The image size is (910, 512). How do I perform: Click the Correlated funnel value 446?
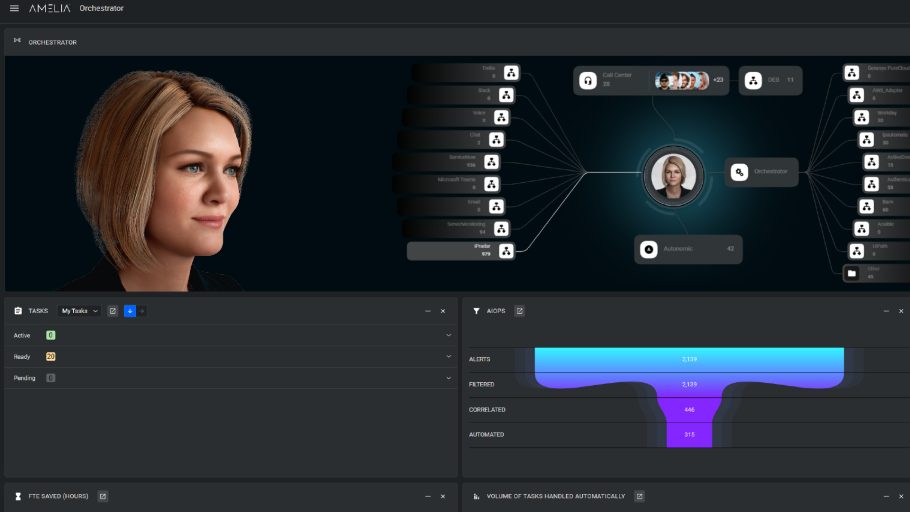(689, 410)
